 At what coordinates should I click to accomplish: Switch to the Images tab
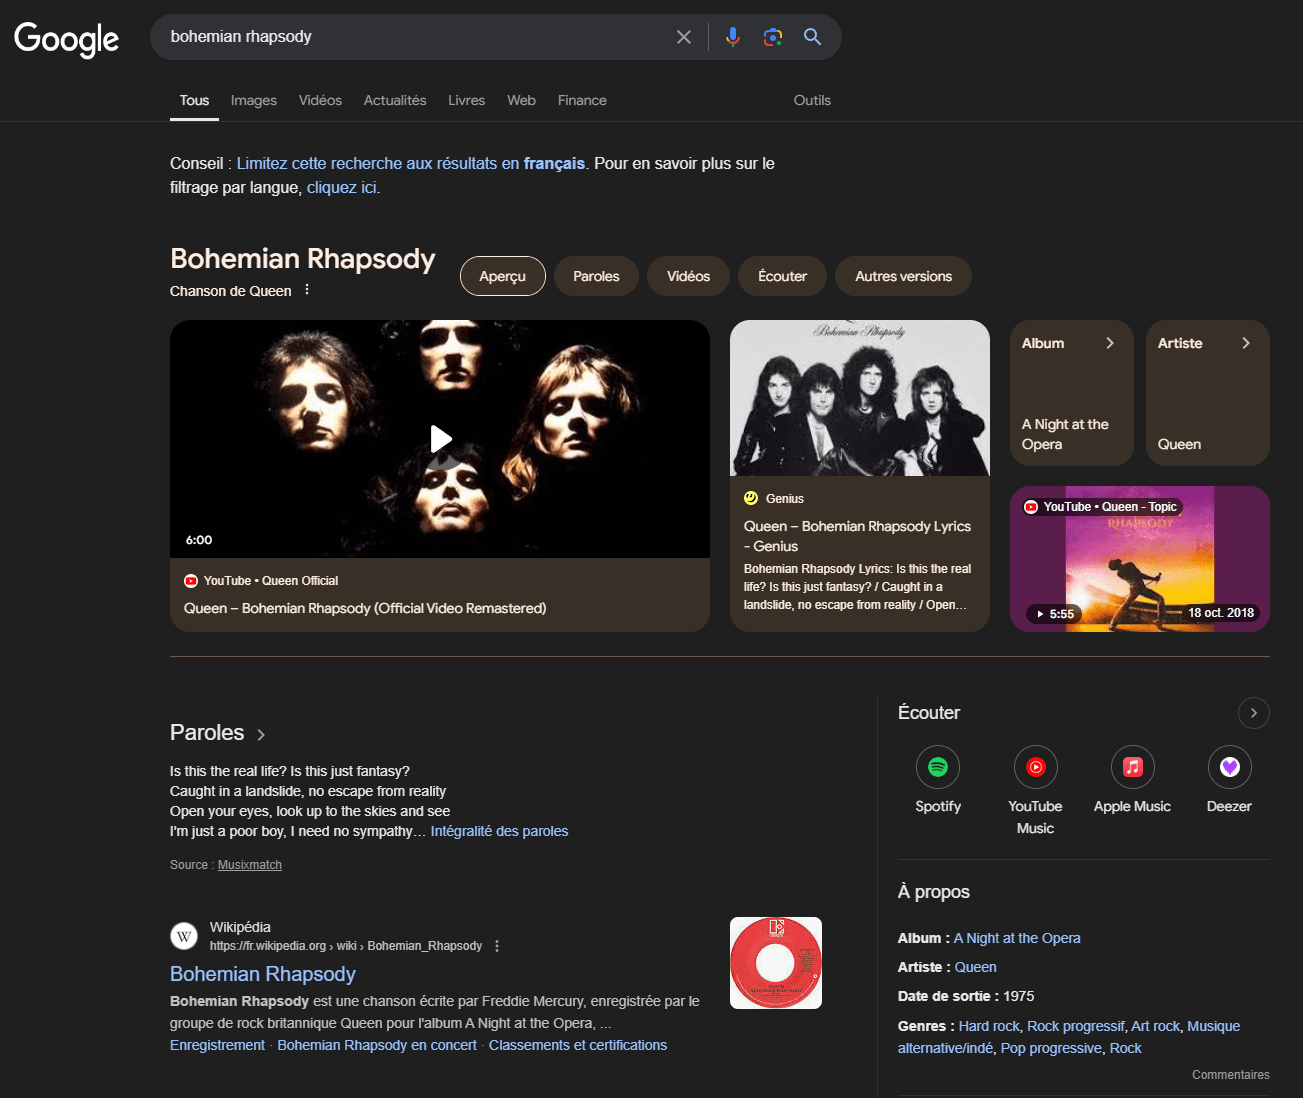(x=254, y=100)
